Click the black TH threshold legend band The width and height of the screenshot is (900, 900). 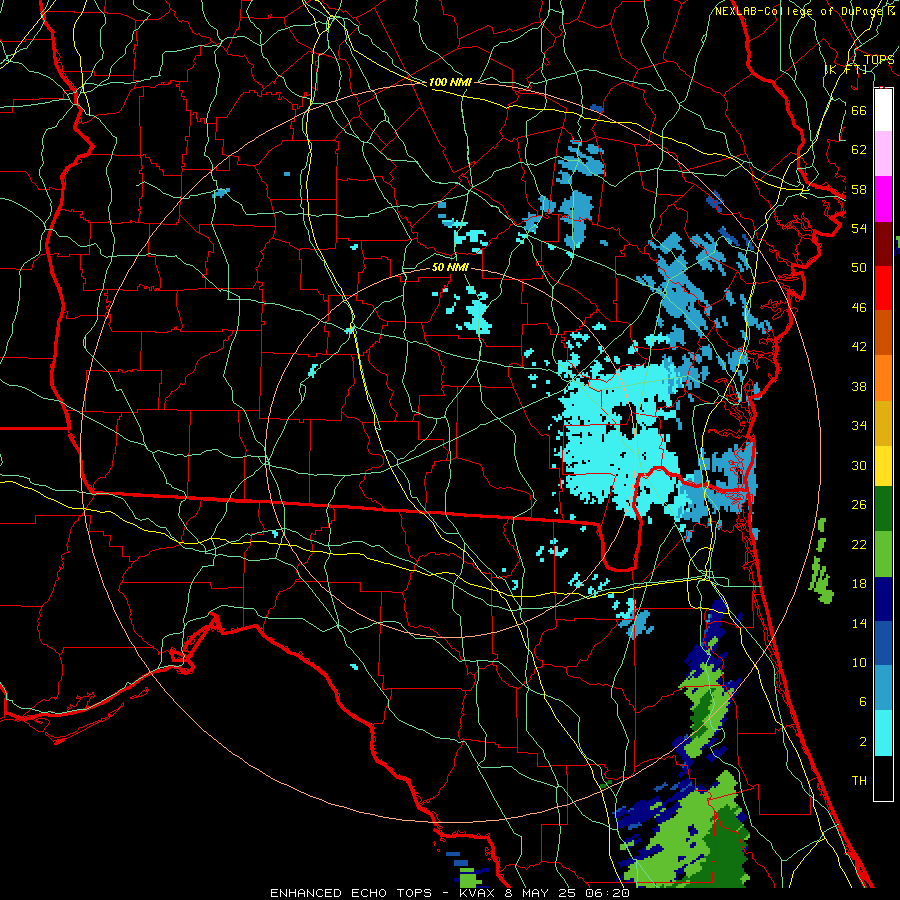[883, 778]
